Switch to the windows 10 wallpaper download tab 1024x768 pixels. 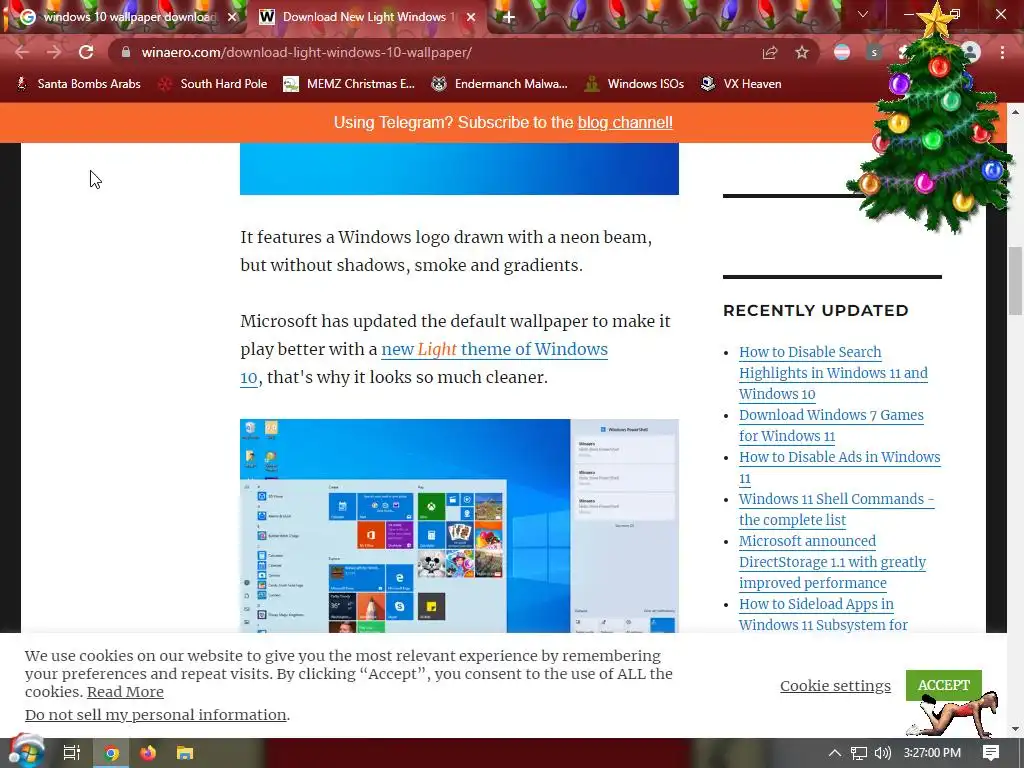(x=128, y=17)
